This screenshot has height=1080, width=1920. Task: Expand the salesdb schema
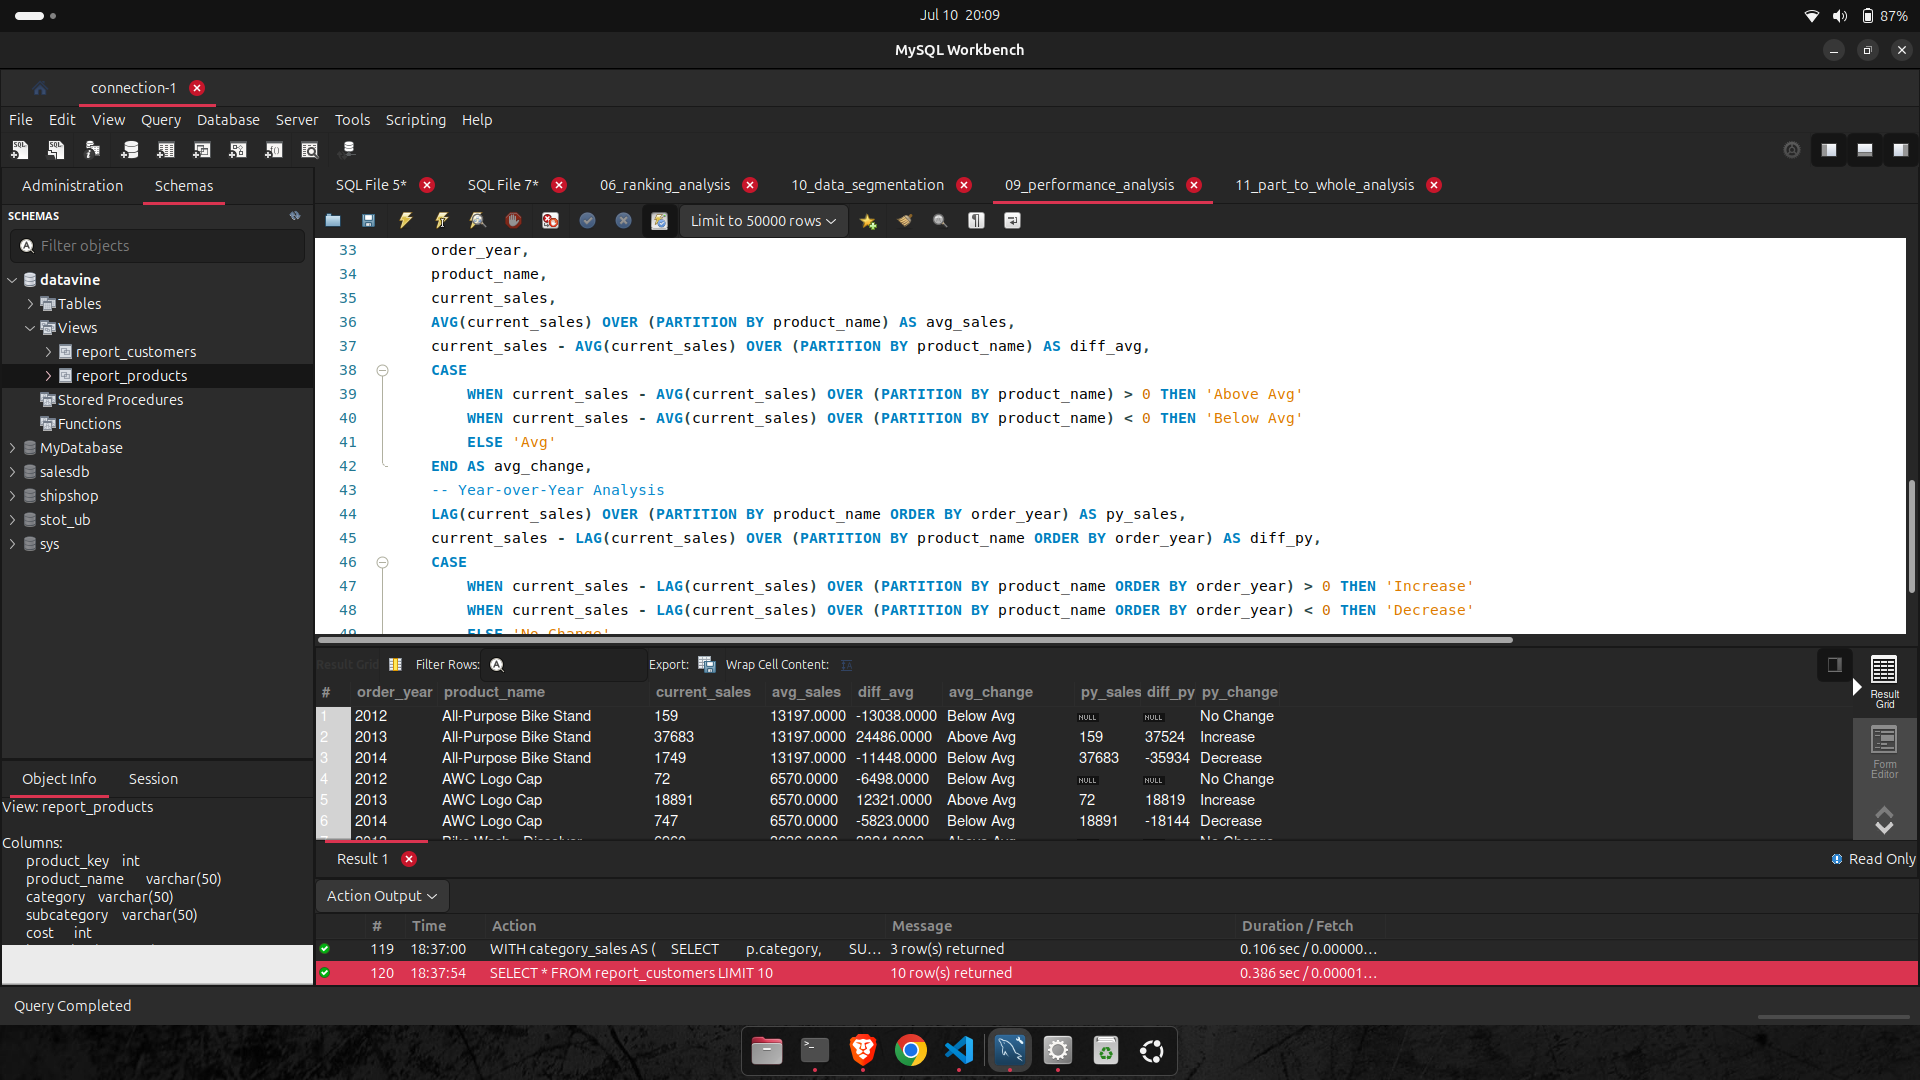coord(13,472)
